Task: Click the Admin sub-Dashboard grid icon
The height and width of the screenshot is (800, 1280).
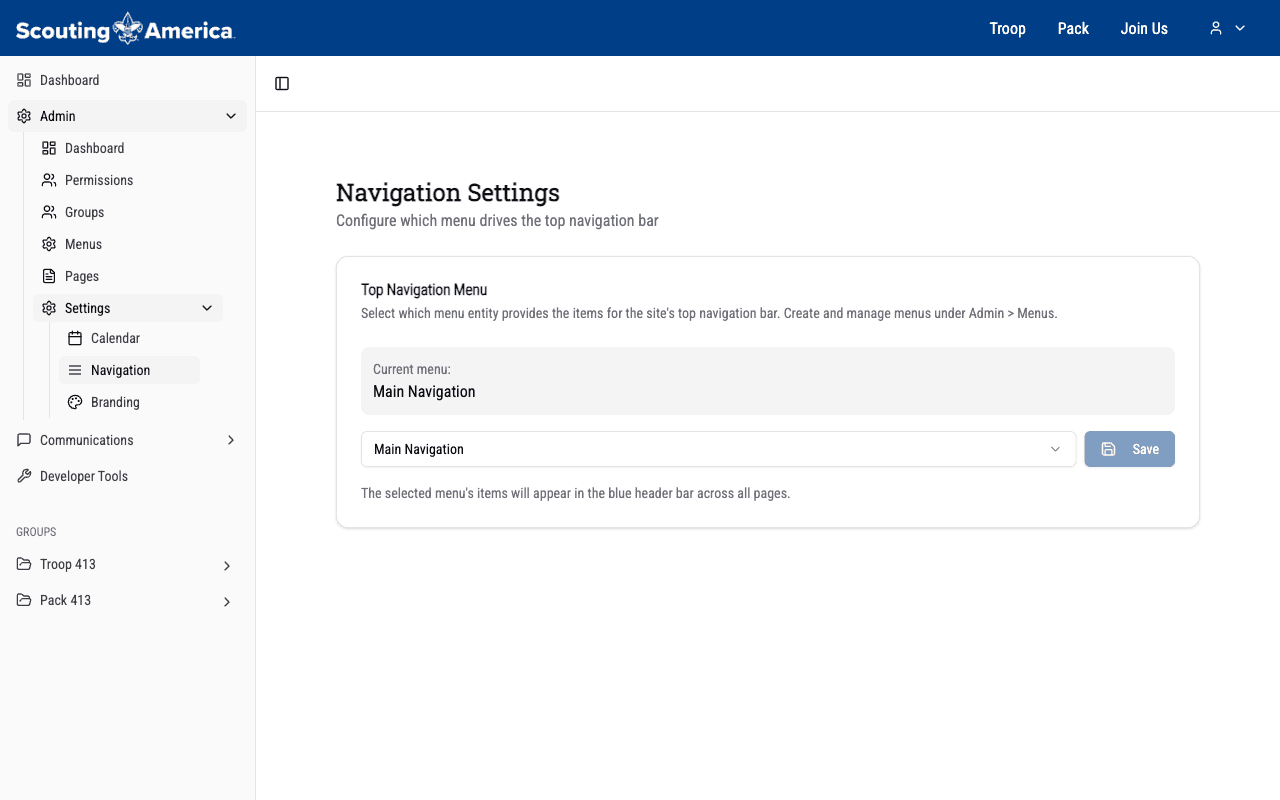Action: click(49, 148)
